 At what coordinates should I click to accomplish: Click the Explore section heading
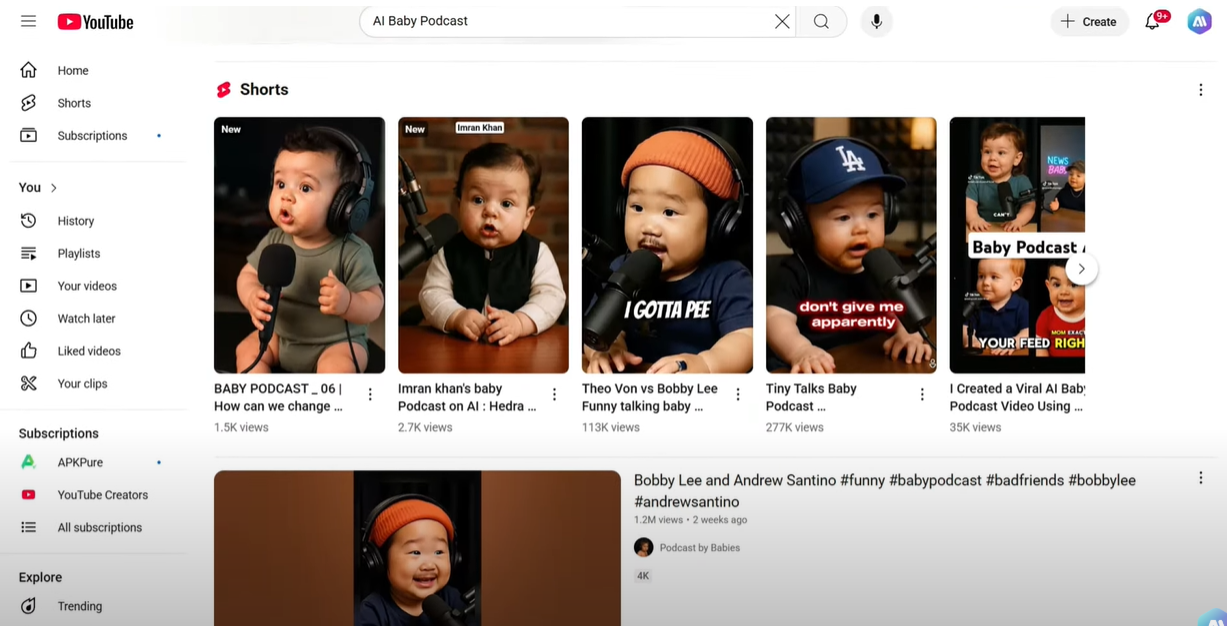click(x=40, y=577)
